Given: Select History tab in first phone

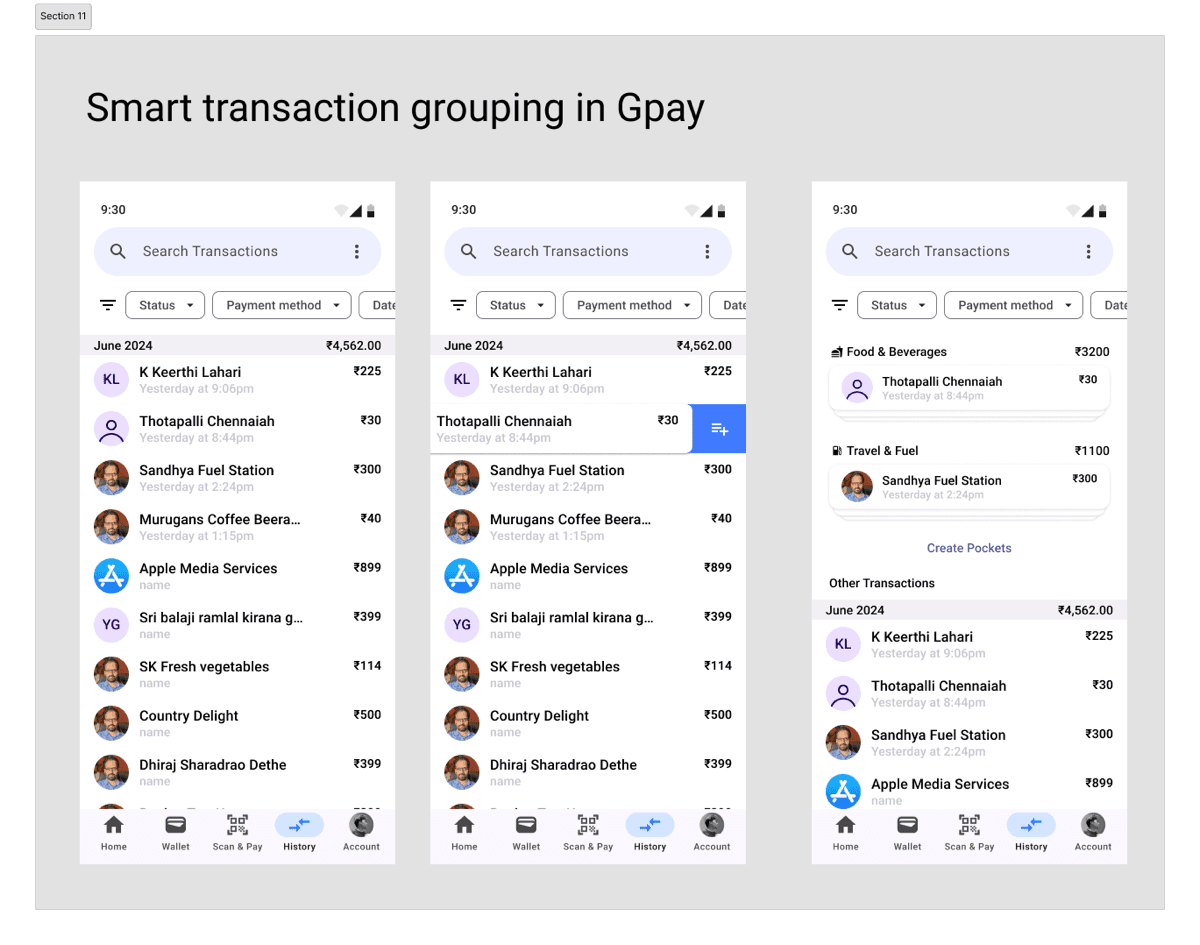Looking at the screenshot, I should pos(299,832).
